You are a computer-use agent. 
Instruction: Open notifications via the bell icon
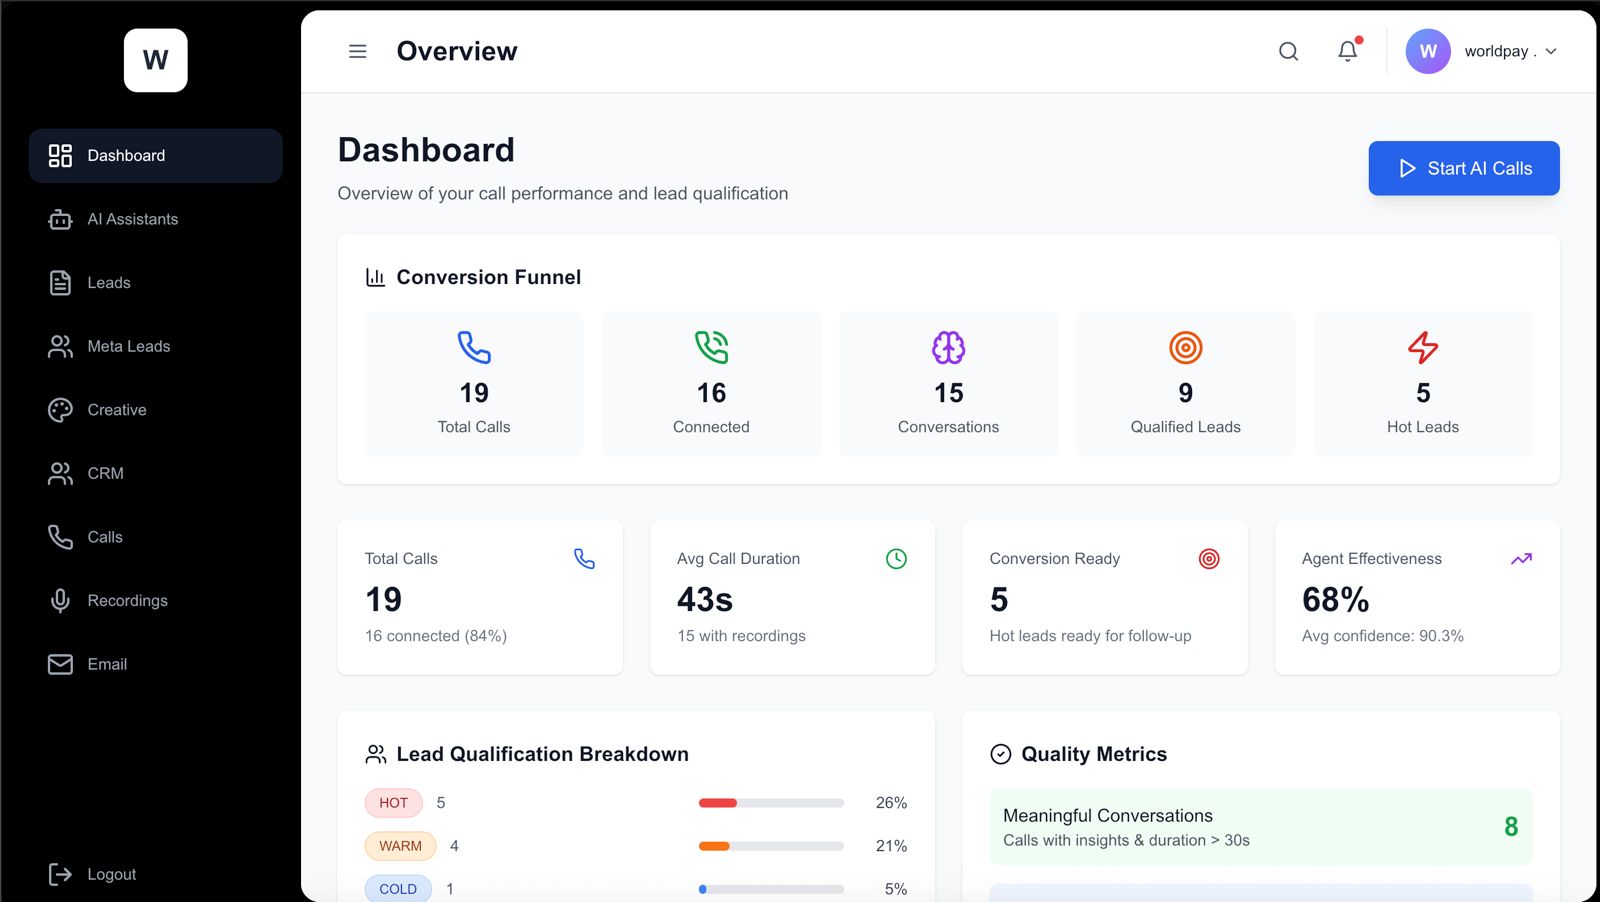pyautogui.click(x=1347, y=51)
